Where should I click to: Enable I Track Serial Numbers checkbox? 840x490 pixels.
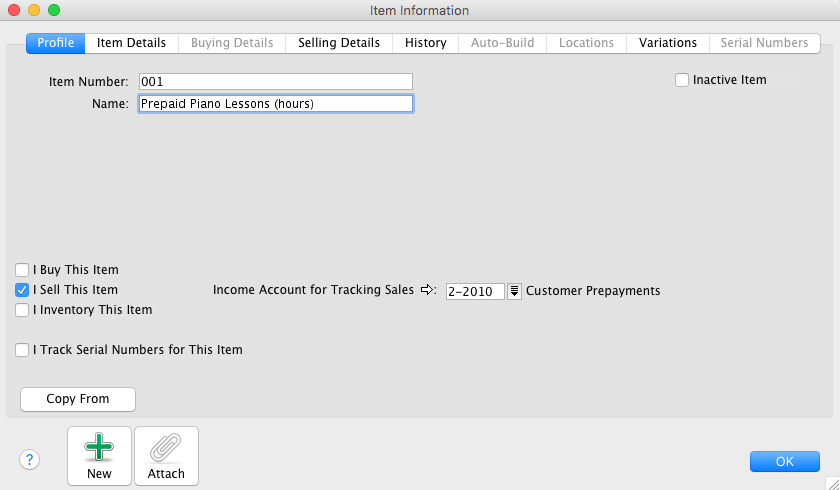click(22, 350)
